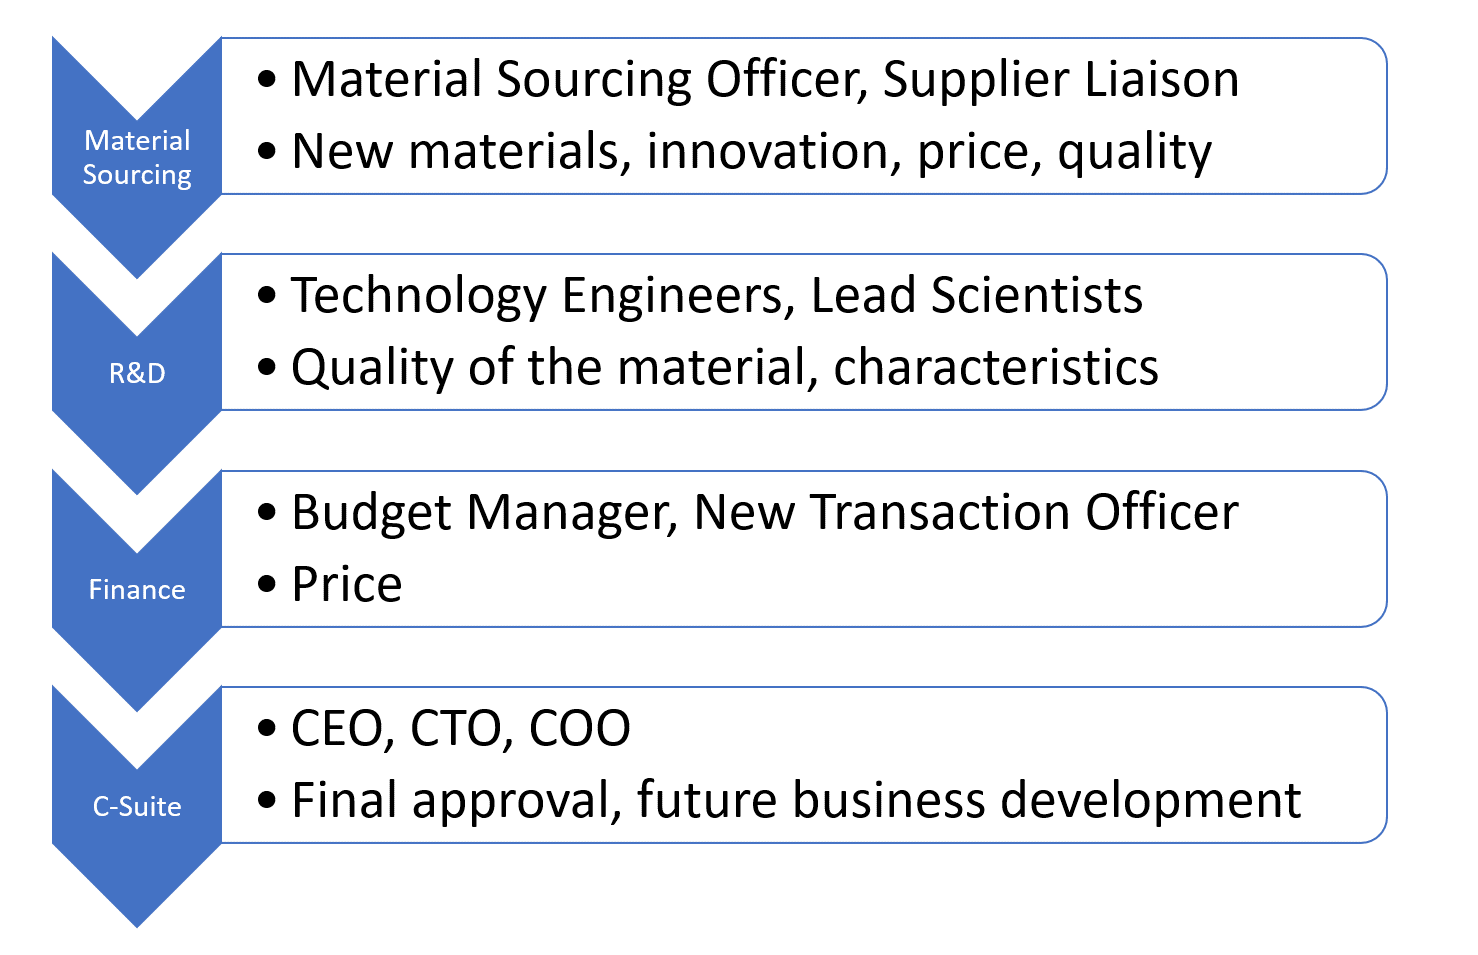Click the "COO" text
This screenshot has height=955, width=1478.
point(579,729)
